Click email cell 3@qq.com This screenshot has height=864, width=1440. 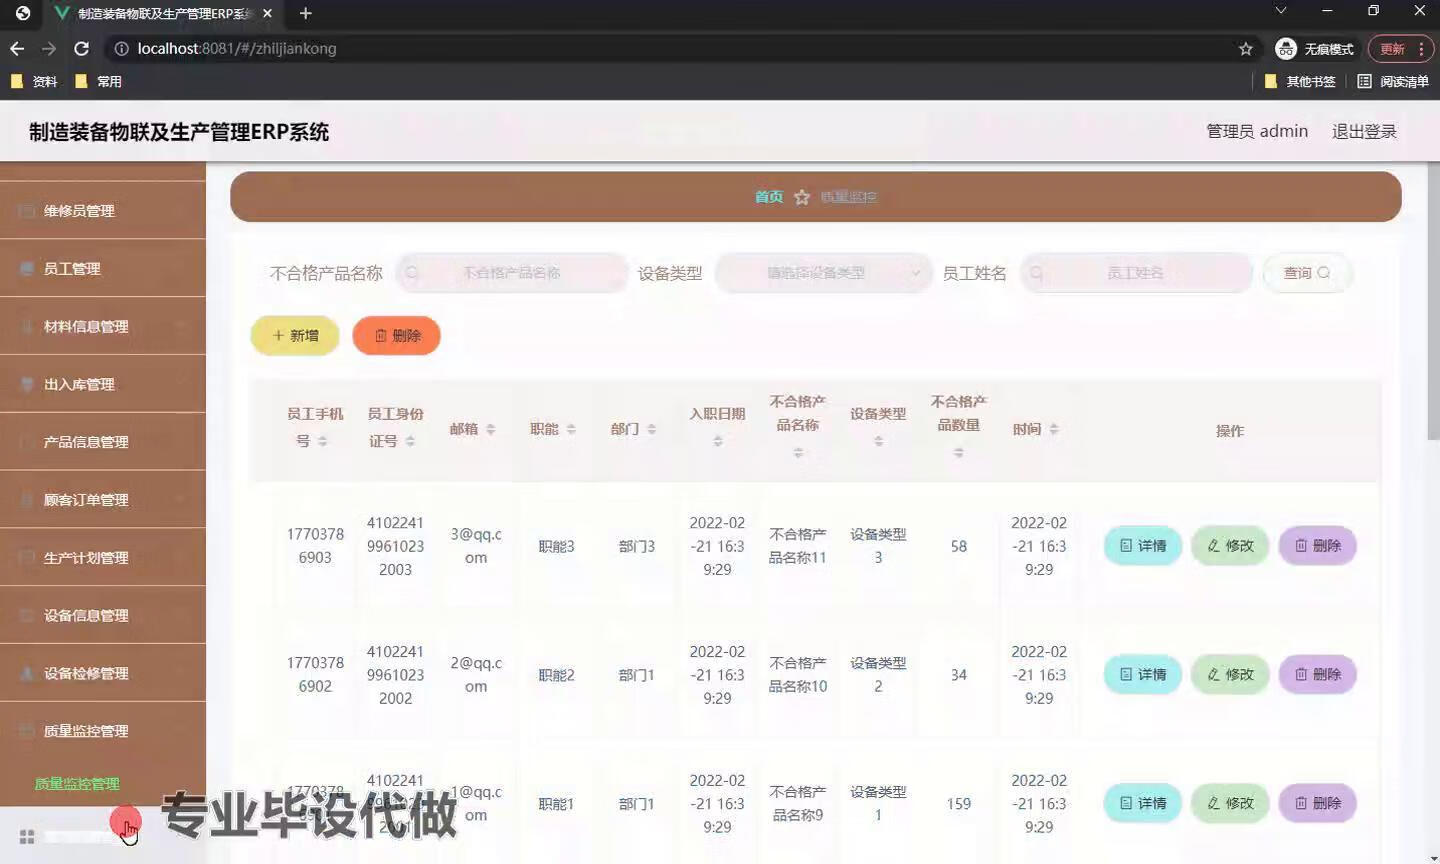pyautogui.click(x=476, y=546)
